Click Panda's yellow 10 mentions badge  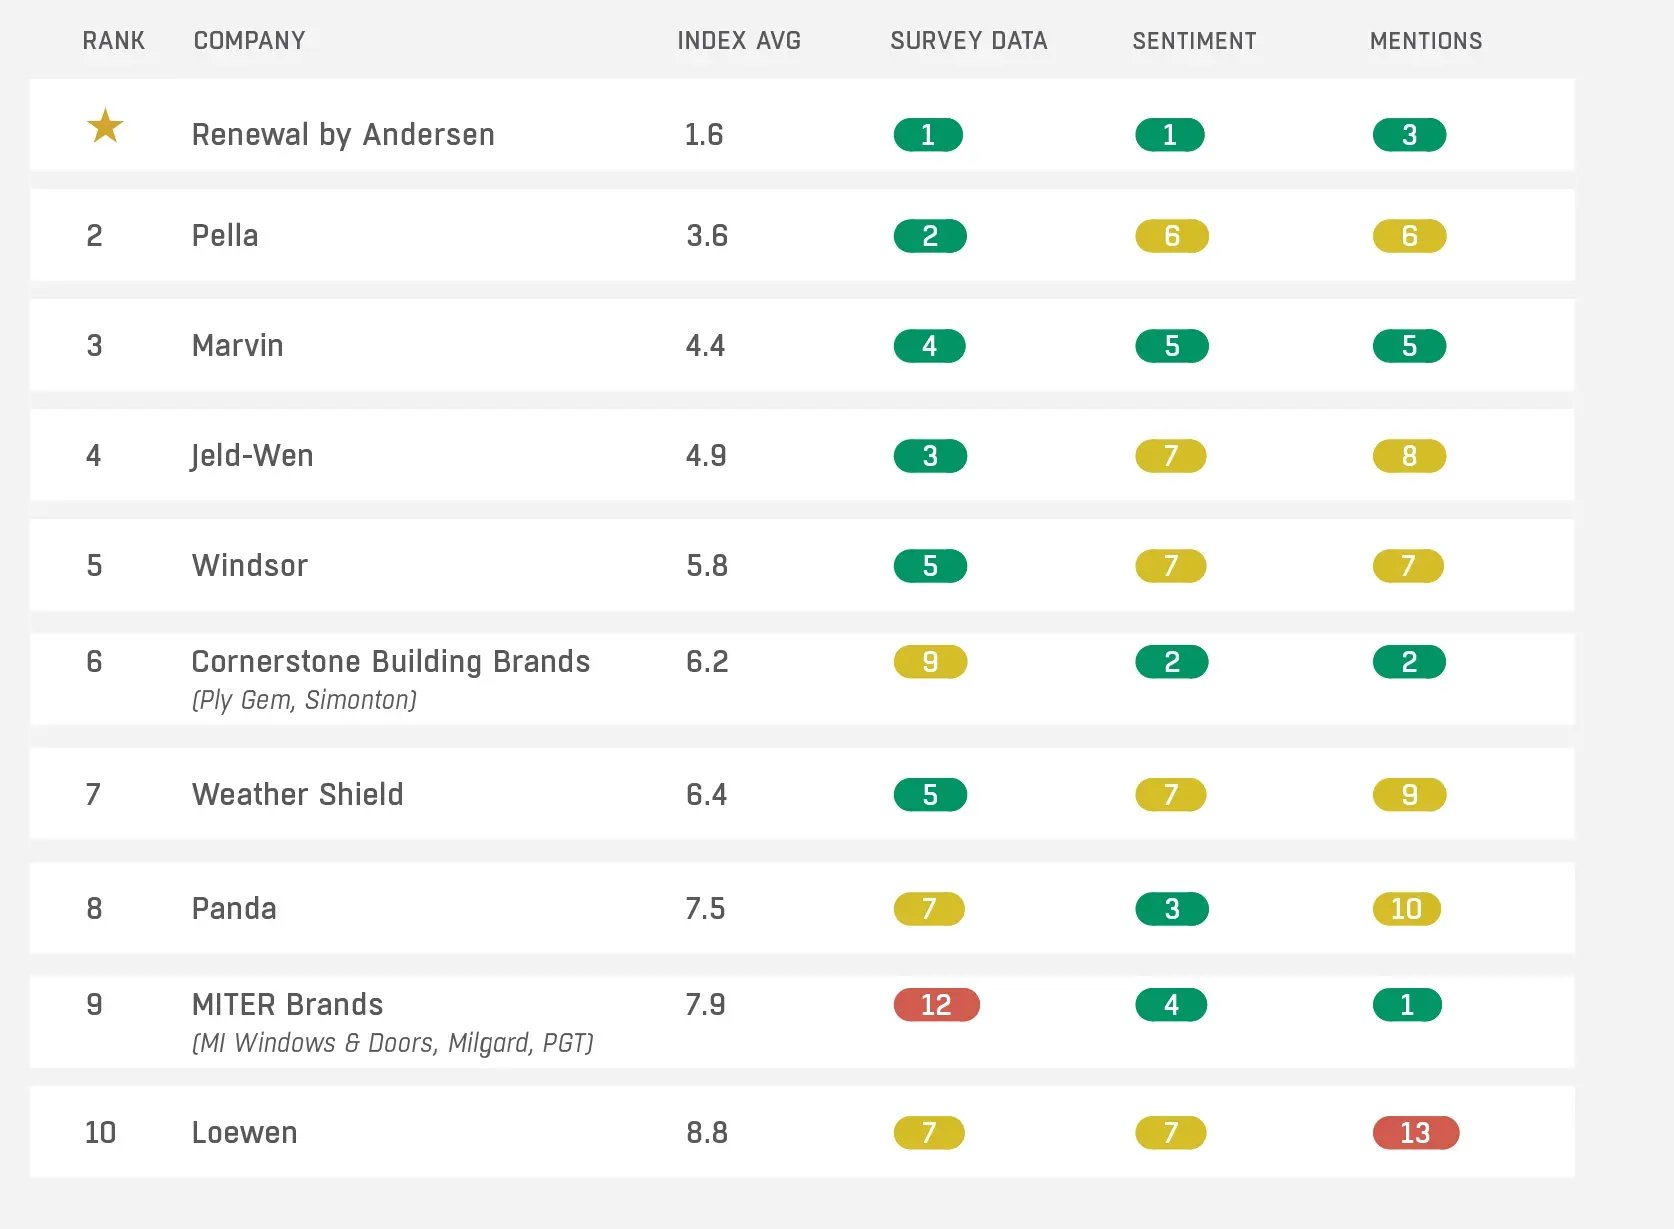[1406, 909]
